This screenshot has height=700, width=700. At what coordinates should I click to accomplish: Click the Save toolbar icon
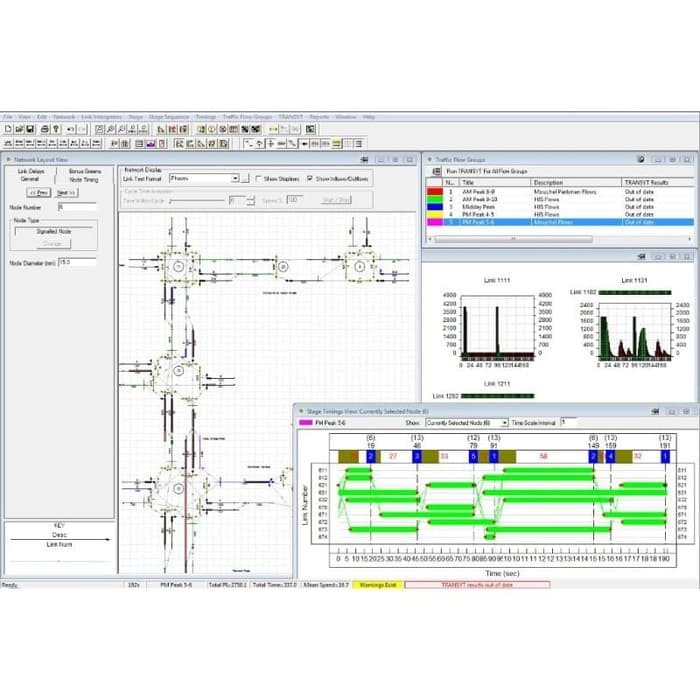click(30, 129)
